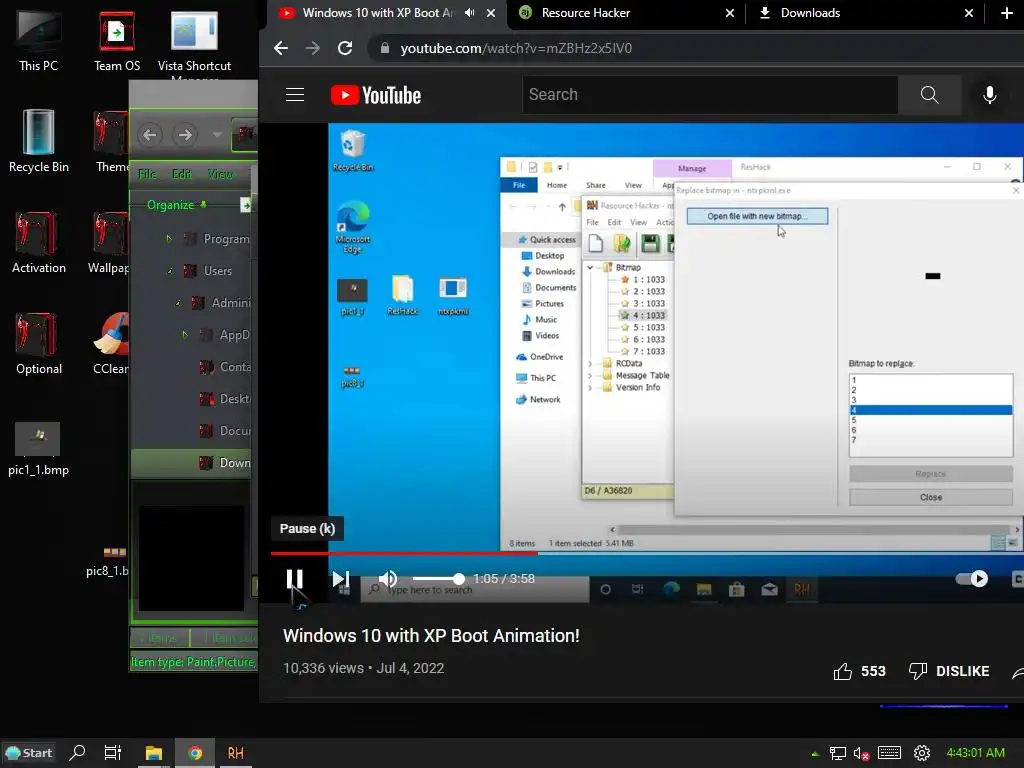1024x768 pixels.
Task: Open the View menu in explorer window
Action: click(x=221, y=174)
